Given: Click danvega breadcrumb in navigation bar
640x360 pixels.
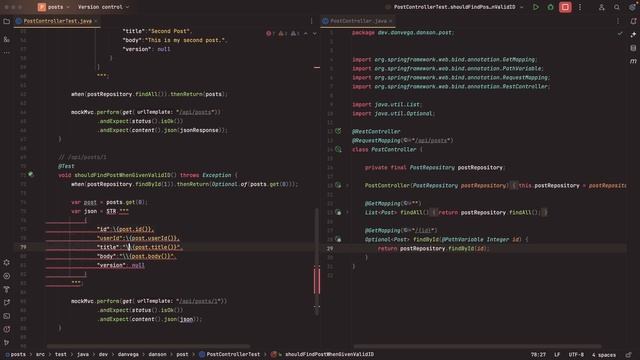Looking at the screenshot, I should 128,354.
